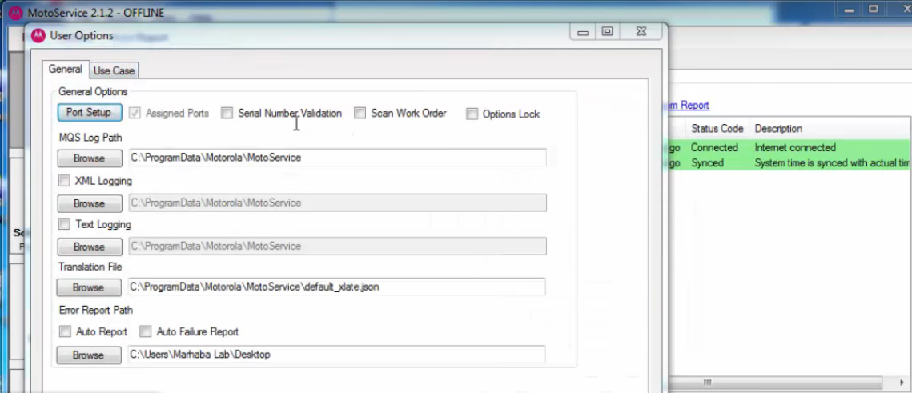Toggle the Assigned Ports checkbox
Image resolution: width=913 pixels, height=396 pixels.
coord(135,113)
